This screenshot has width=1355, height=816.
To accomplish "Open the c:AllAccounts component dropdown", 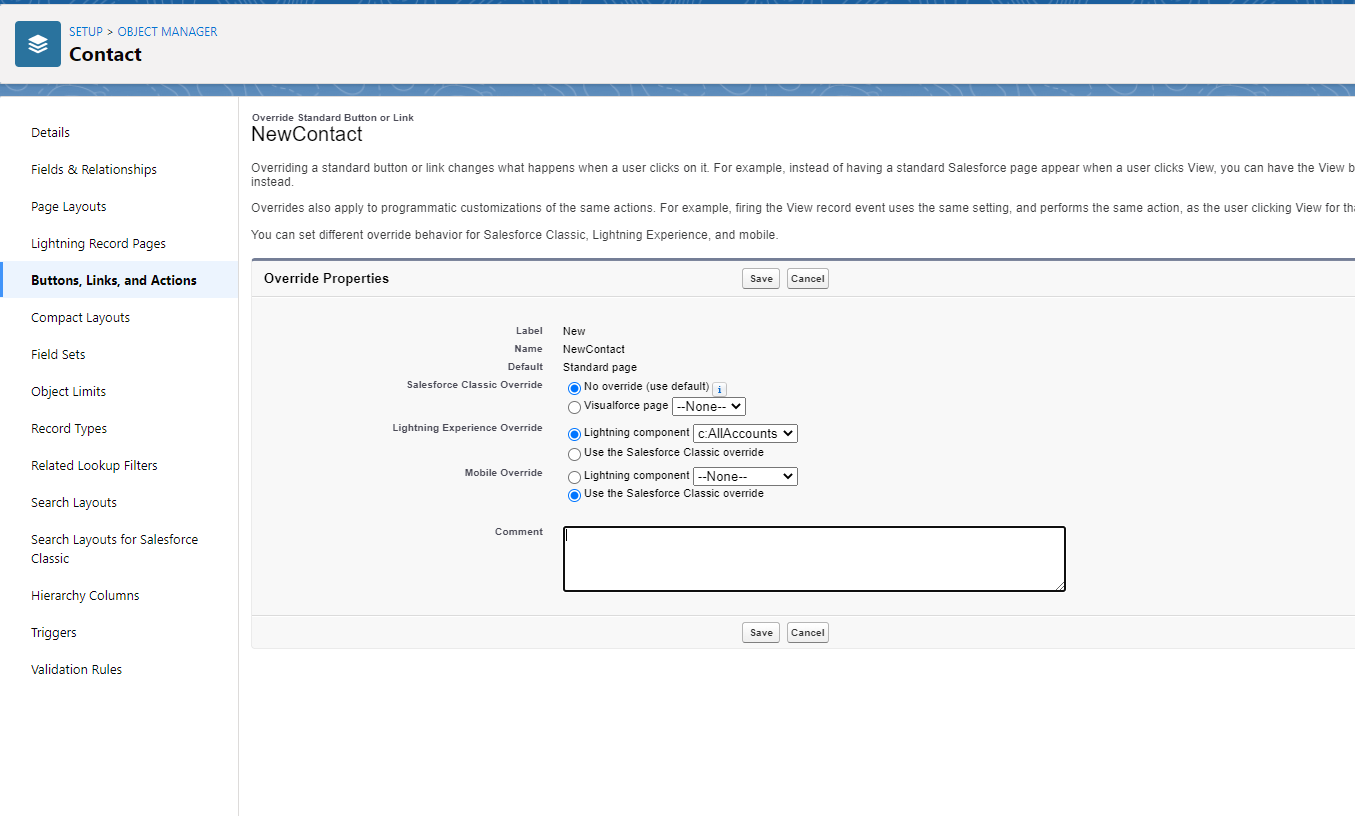I will click(x=745, y=434).
